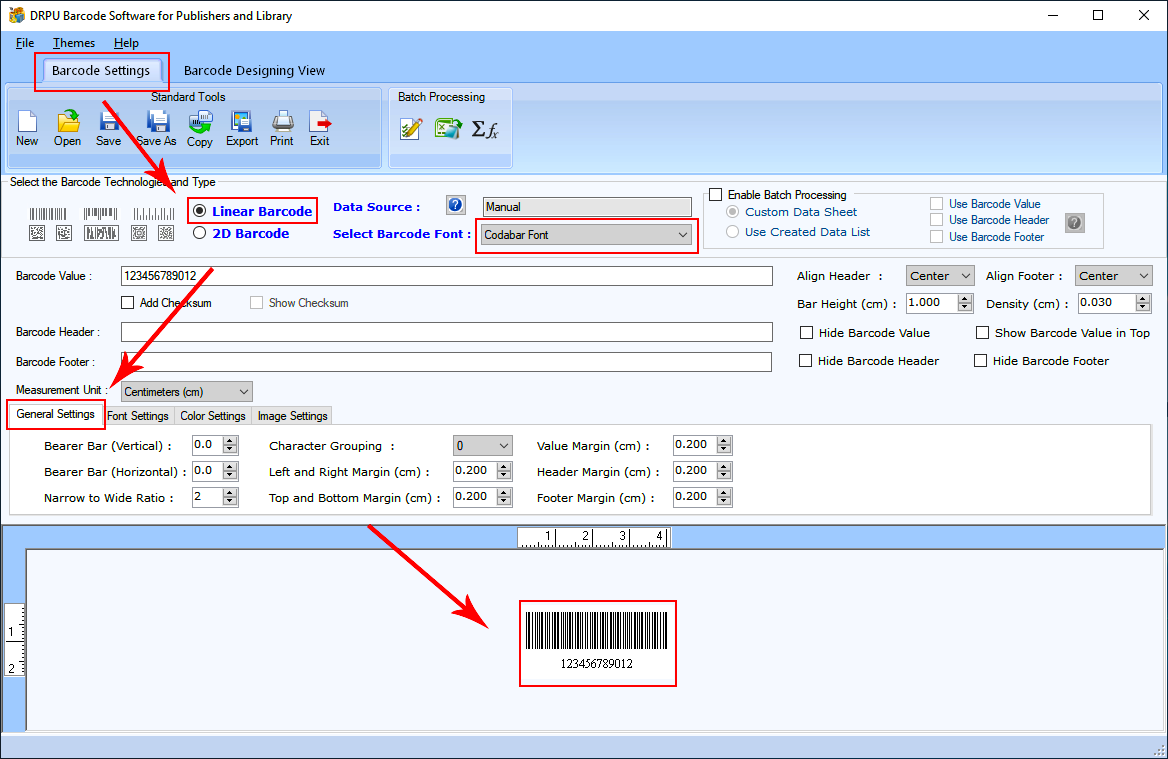Tick the Add Checksum checkbox
Viewport: 1168px width, 759px height.
point(127,302)
